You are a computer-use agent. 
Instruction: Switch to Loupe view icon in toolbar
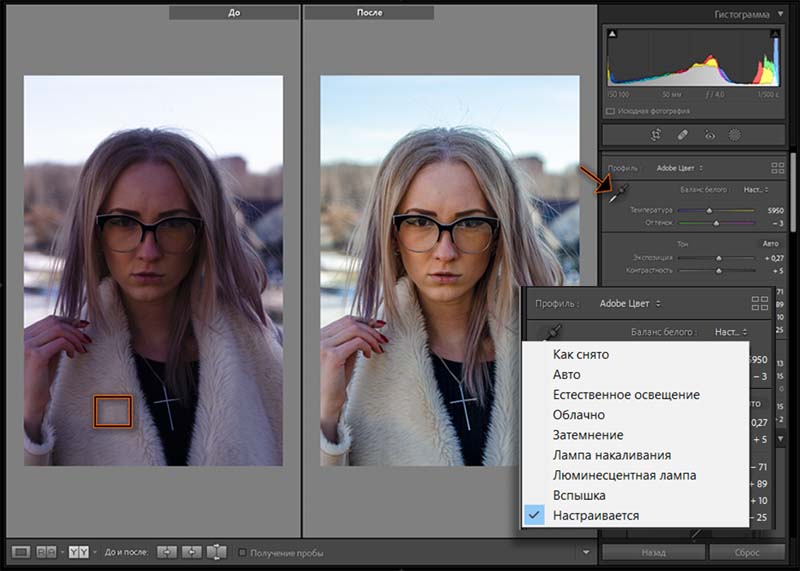click(21, 551)
